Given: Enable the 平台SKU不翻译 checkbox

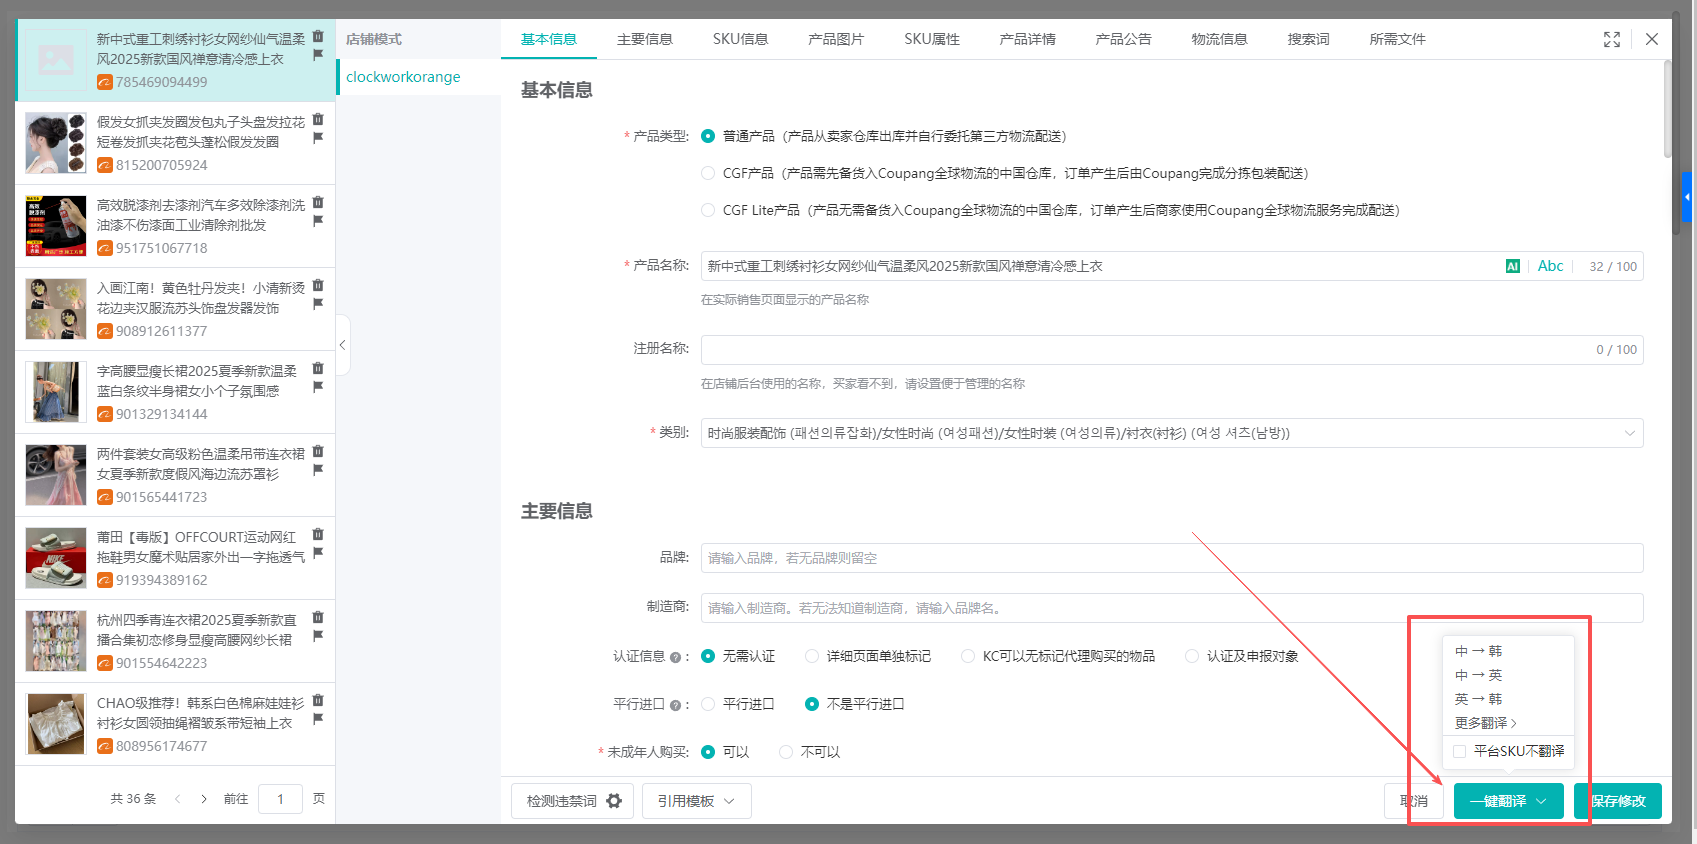Looking at the screenshot, I should [1460, 751].
